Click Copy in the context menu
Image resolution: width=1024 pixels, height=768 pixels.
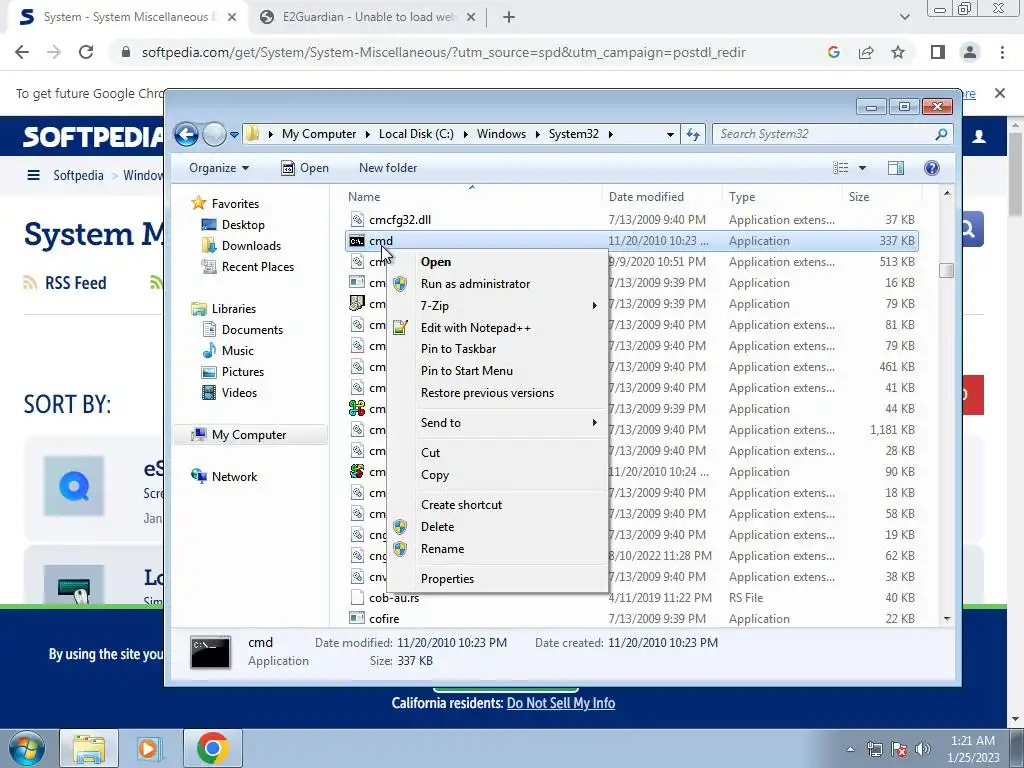[435, 475]
